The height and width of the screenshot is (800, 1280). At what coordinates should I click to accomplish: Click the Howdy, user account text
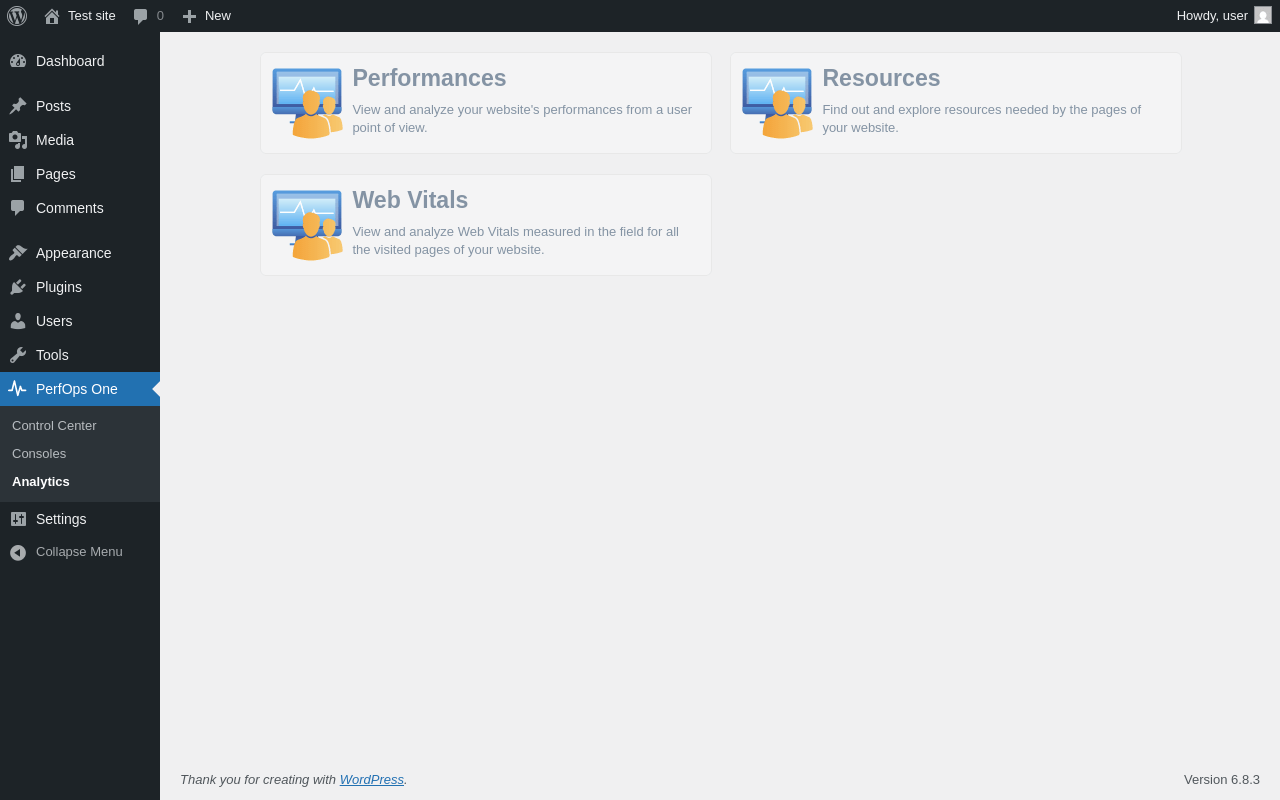(1212, 16)
